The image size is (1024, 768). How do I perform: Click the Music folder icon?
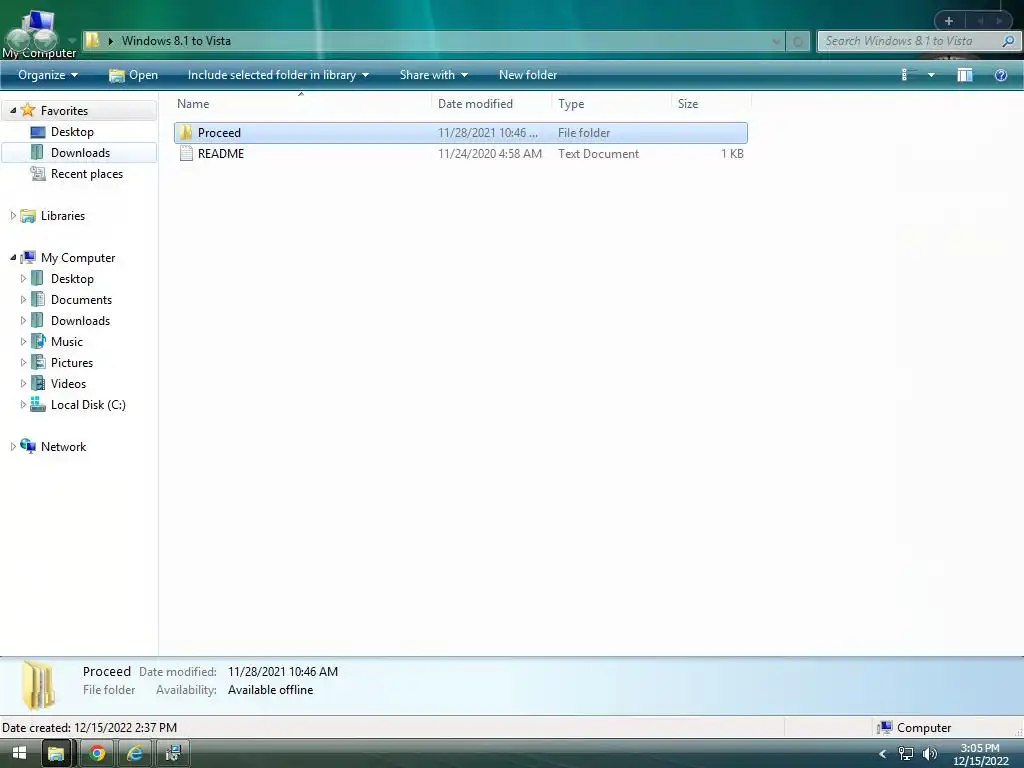click(38, 342)
